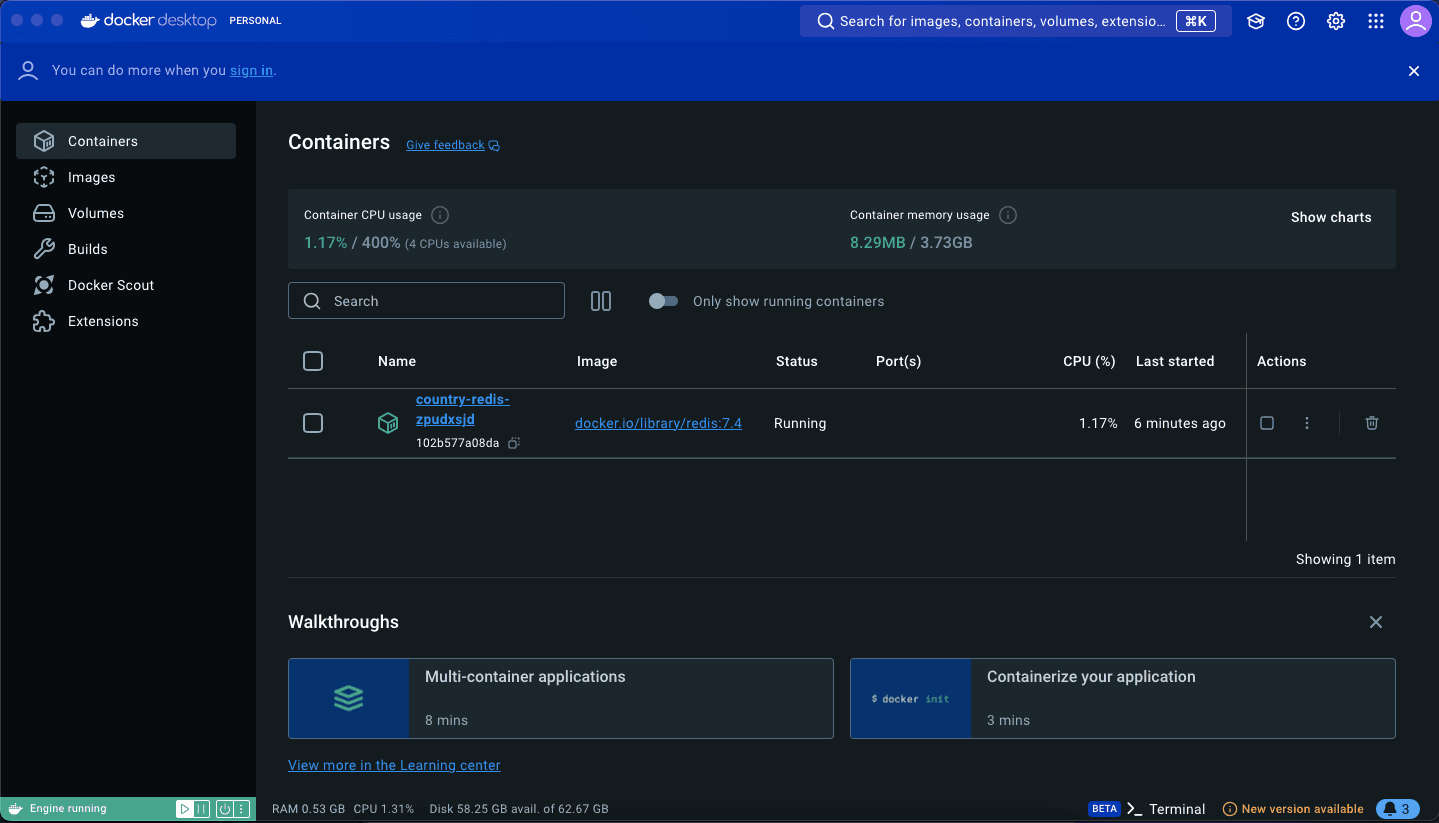
Task: Click the 8.29MB / 3.73GB memory value
Action: point(911,242)
